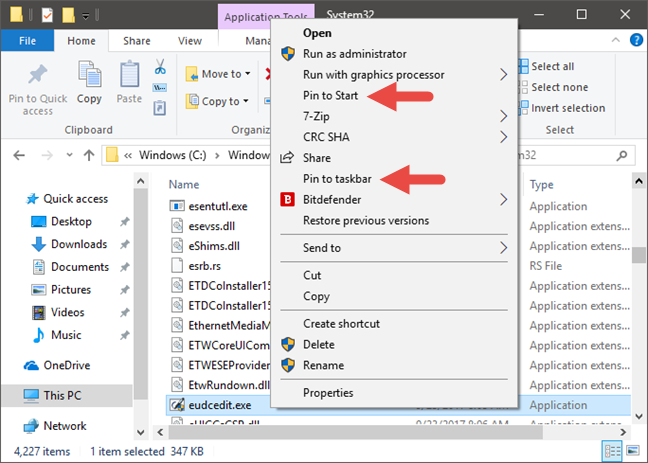Sort by Type column header
The height and width of the screenshot is (463, 648).
coord(541,184)
